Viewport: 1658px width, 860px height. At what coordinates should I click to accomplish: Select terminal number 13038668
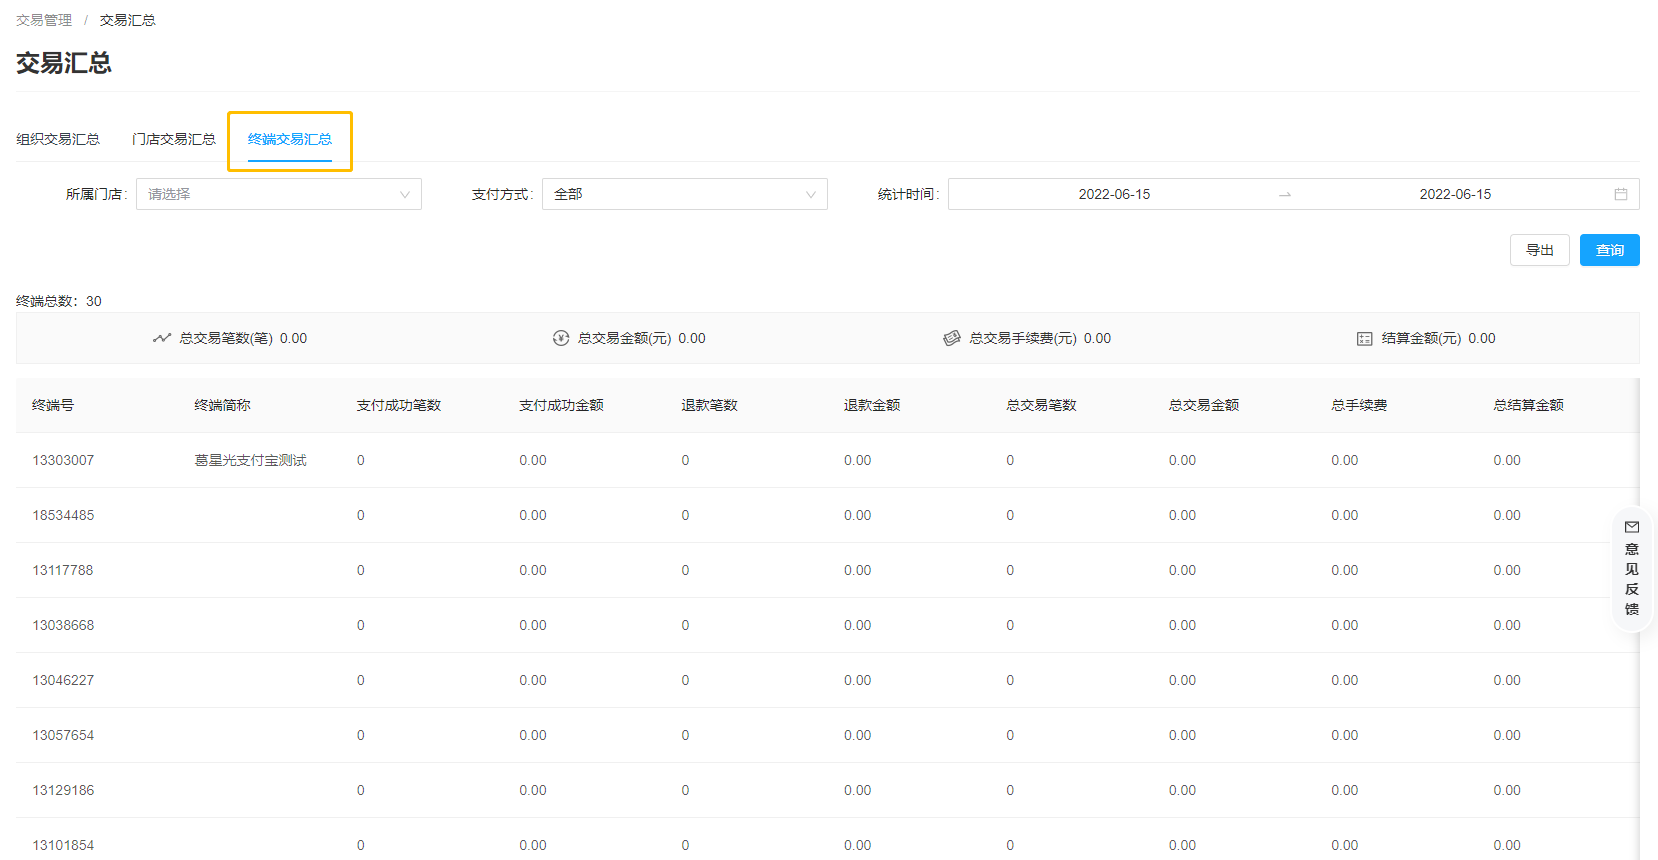(63, 625)
